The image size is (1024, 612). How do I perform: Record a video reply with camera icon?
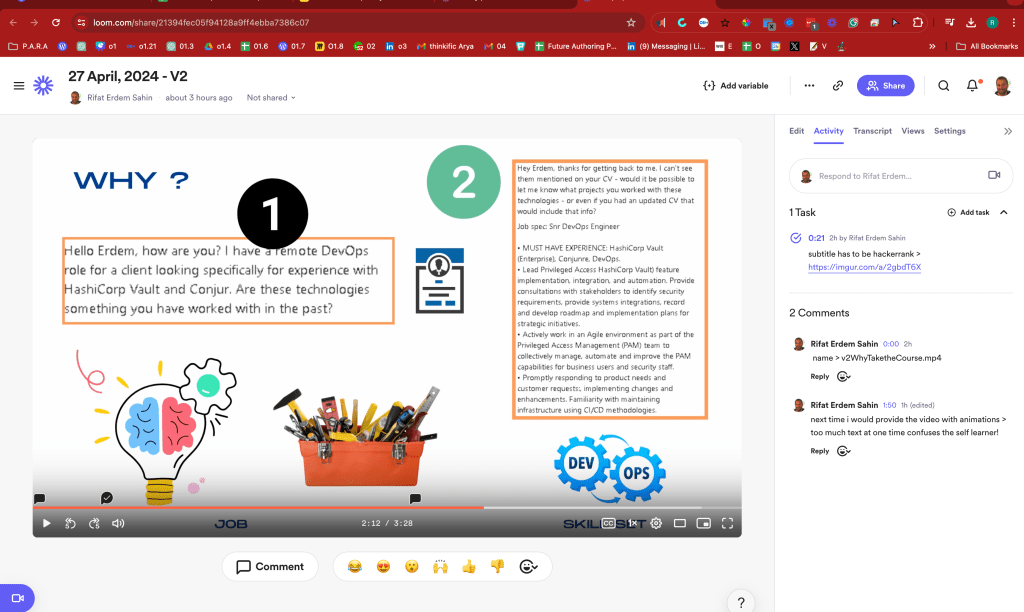994,175
